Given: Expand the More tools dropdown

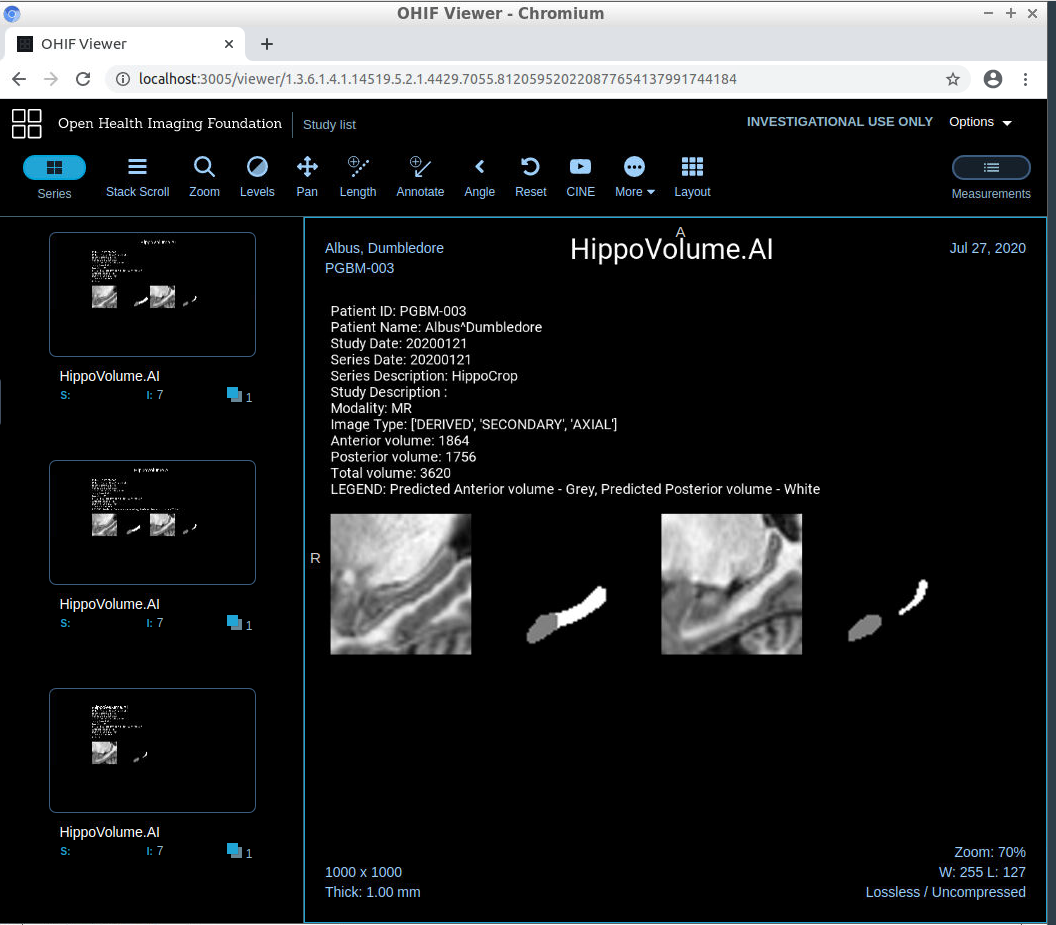Looking at the screenshot, I should coord(634,177).
